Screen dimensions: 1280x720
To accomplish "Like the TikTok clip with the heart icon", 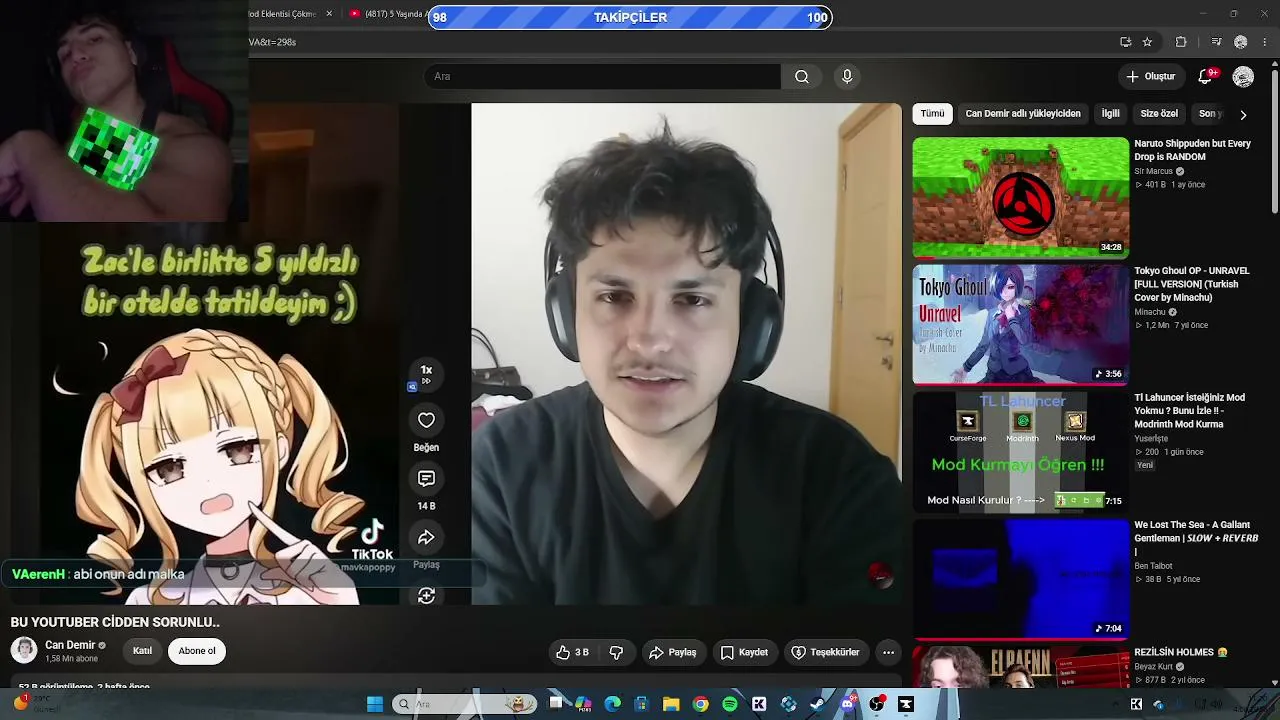I will 426,420.
